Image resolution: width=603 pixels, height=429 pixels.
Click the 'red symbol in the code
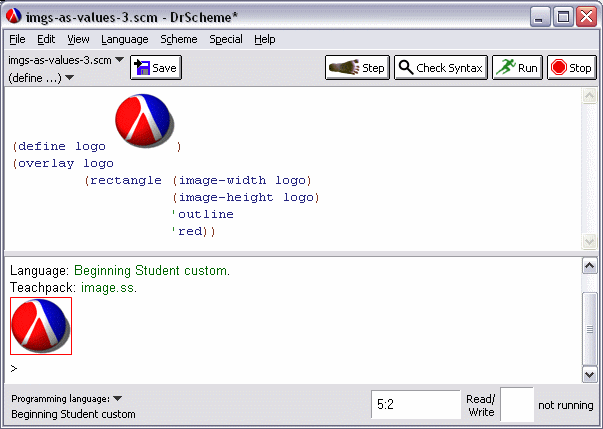tap(187, 231)
